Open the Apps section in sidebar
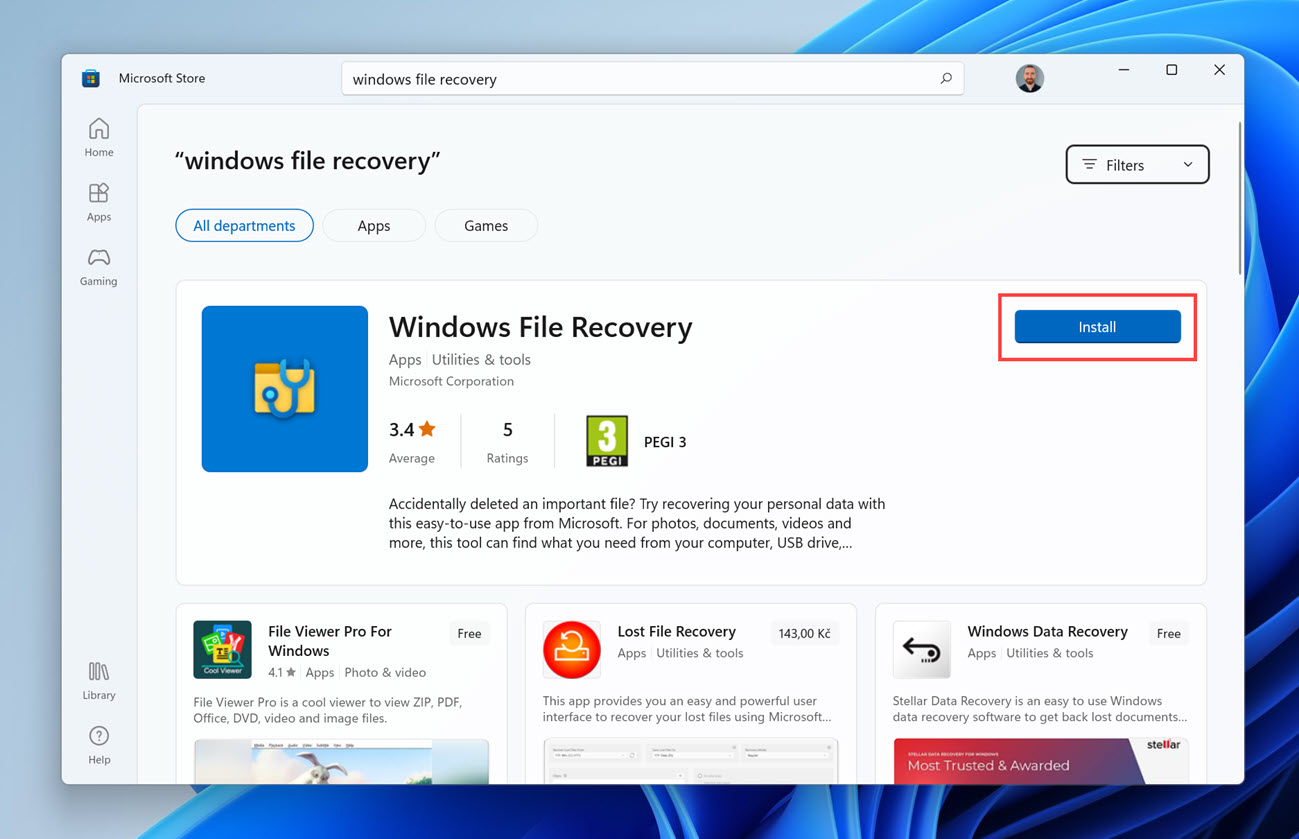Viewport: 1299px width, 839px height. tap(99, 202)
